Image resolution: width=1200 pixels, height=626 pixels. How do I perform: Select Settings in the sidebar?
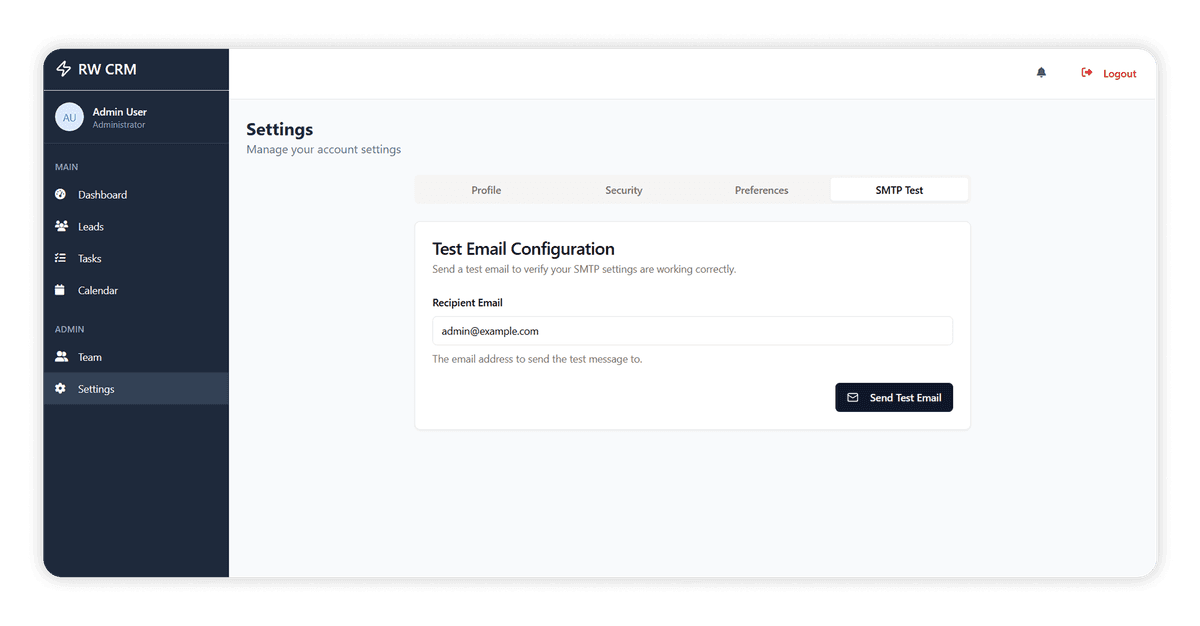[136, 389]
